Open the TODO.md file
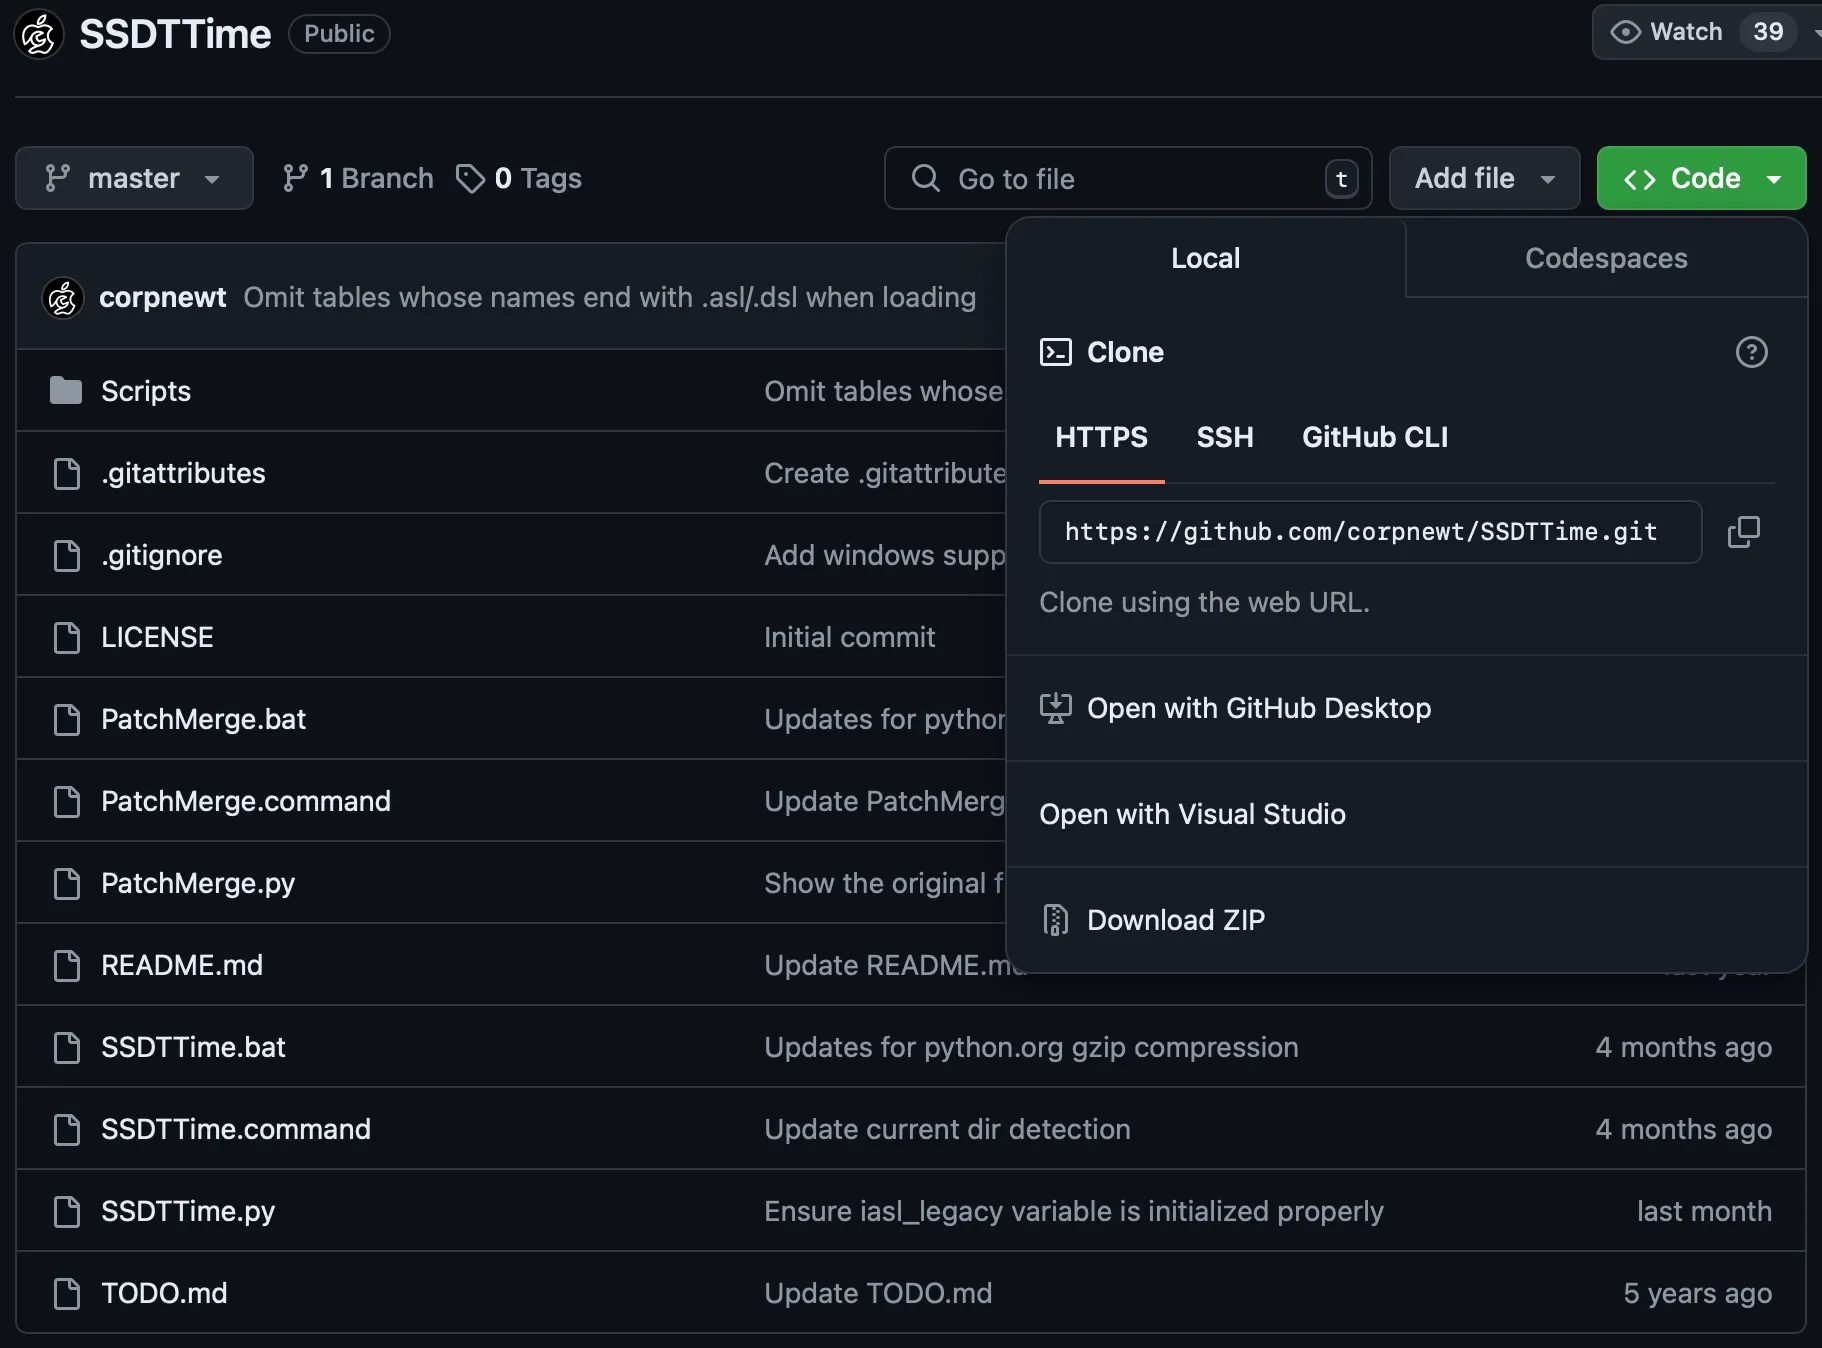Viewport: 1822px width, 1348px height. (x=164, y=1293)
